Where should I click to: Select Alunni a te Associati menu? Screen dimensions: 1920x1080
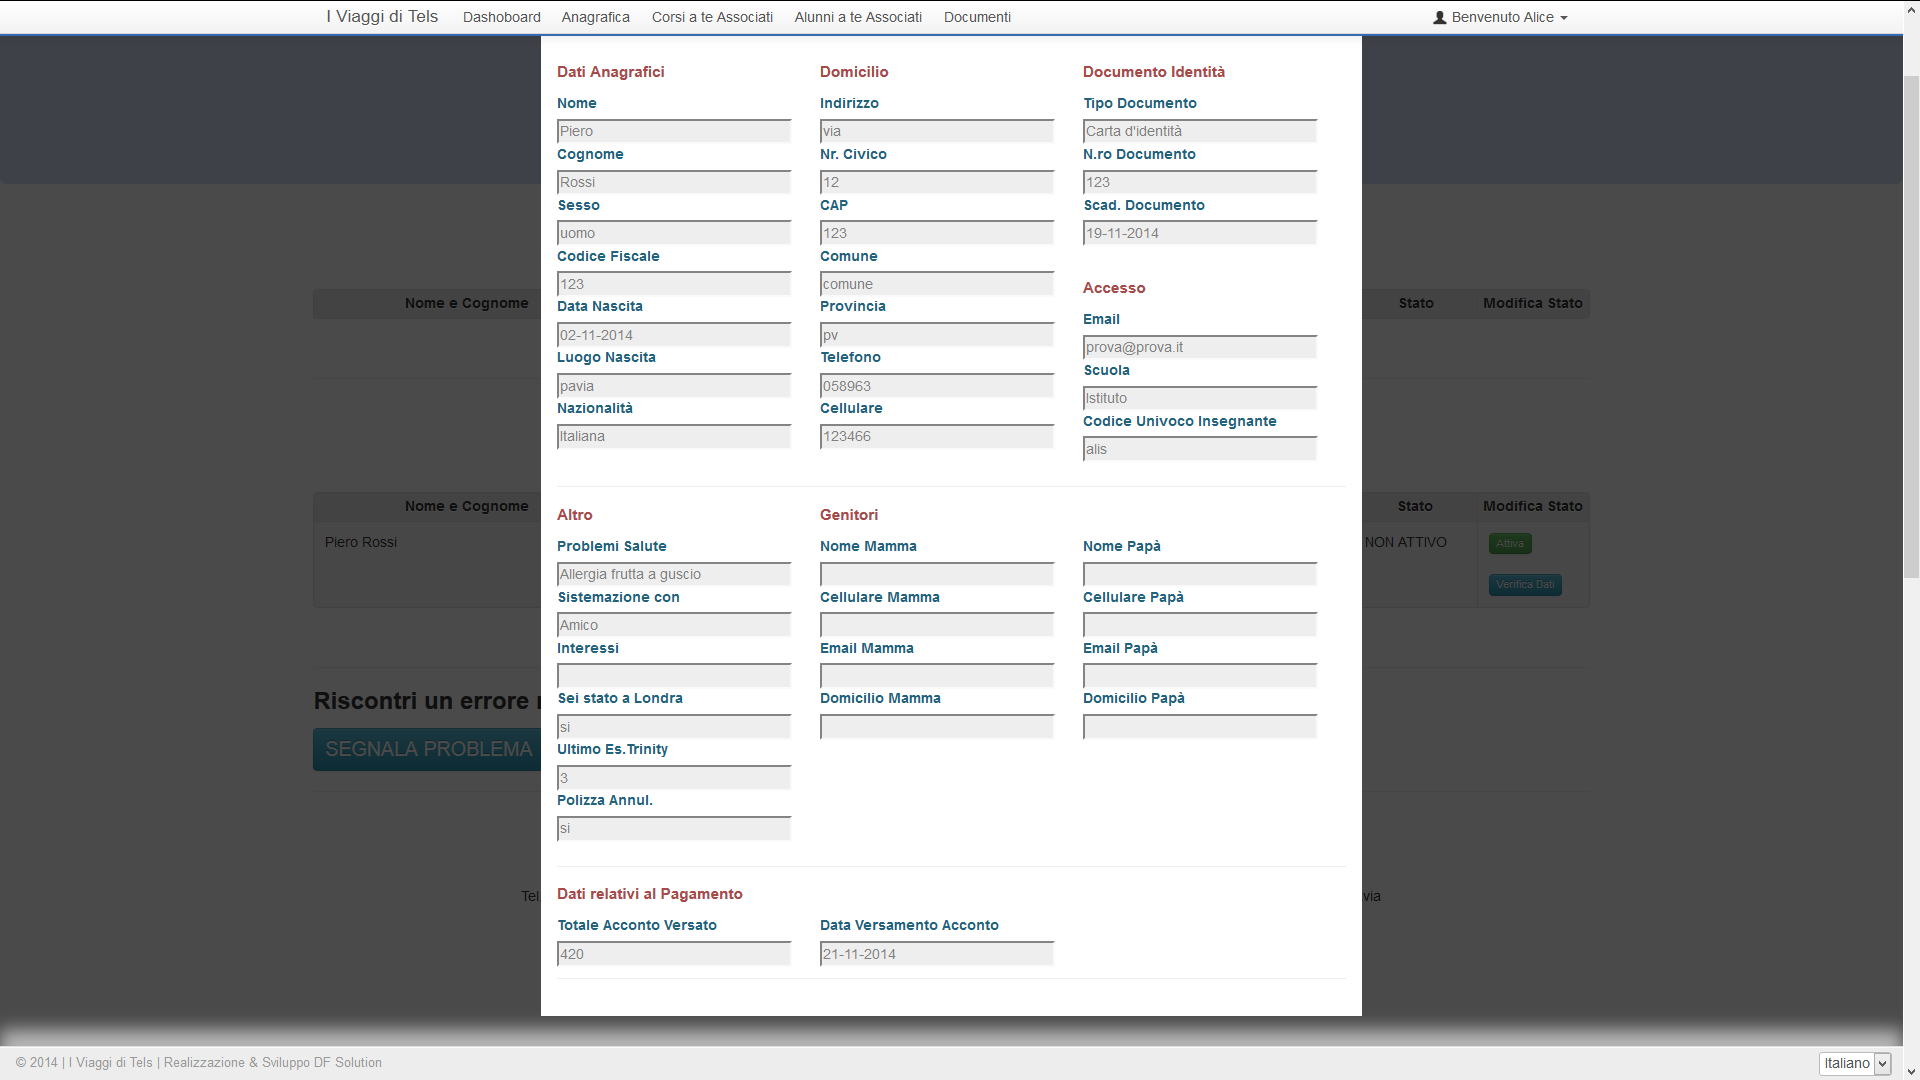click(858, 17)
